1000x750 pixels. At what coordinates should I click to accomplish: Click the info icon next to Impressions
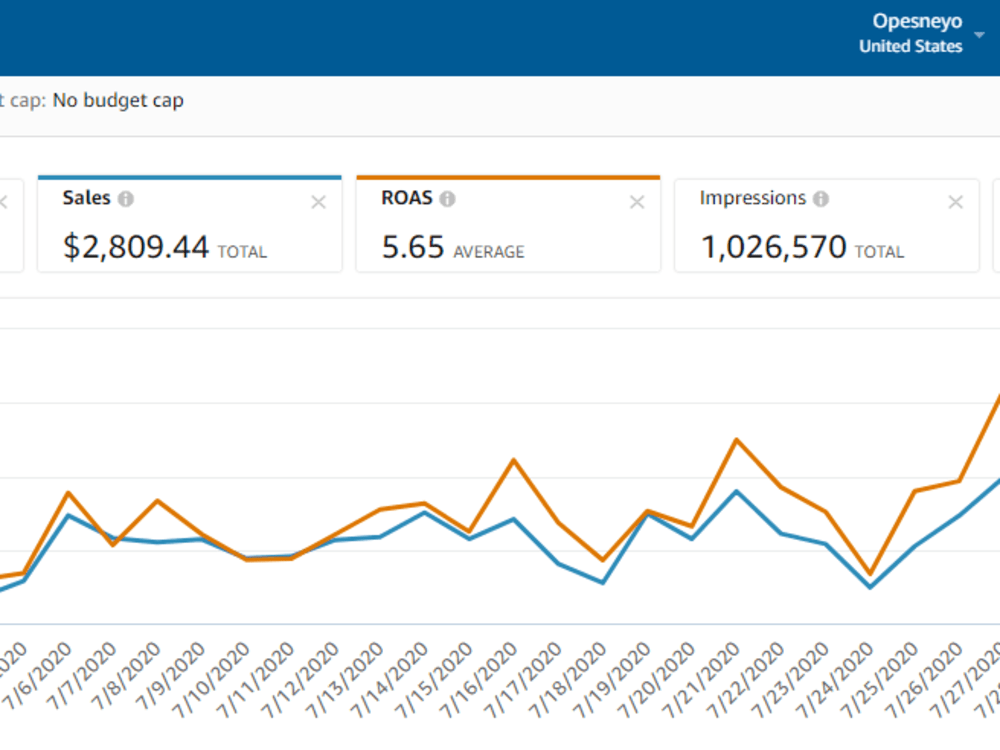coord(821,199)
